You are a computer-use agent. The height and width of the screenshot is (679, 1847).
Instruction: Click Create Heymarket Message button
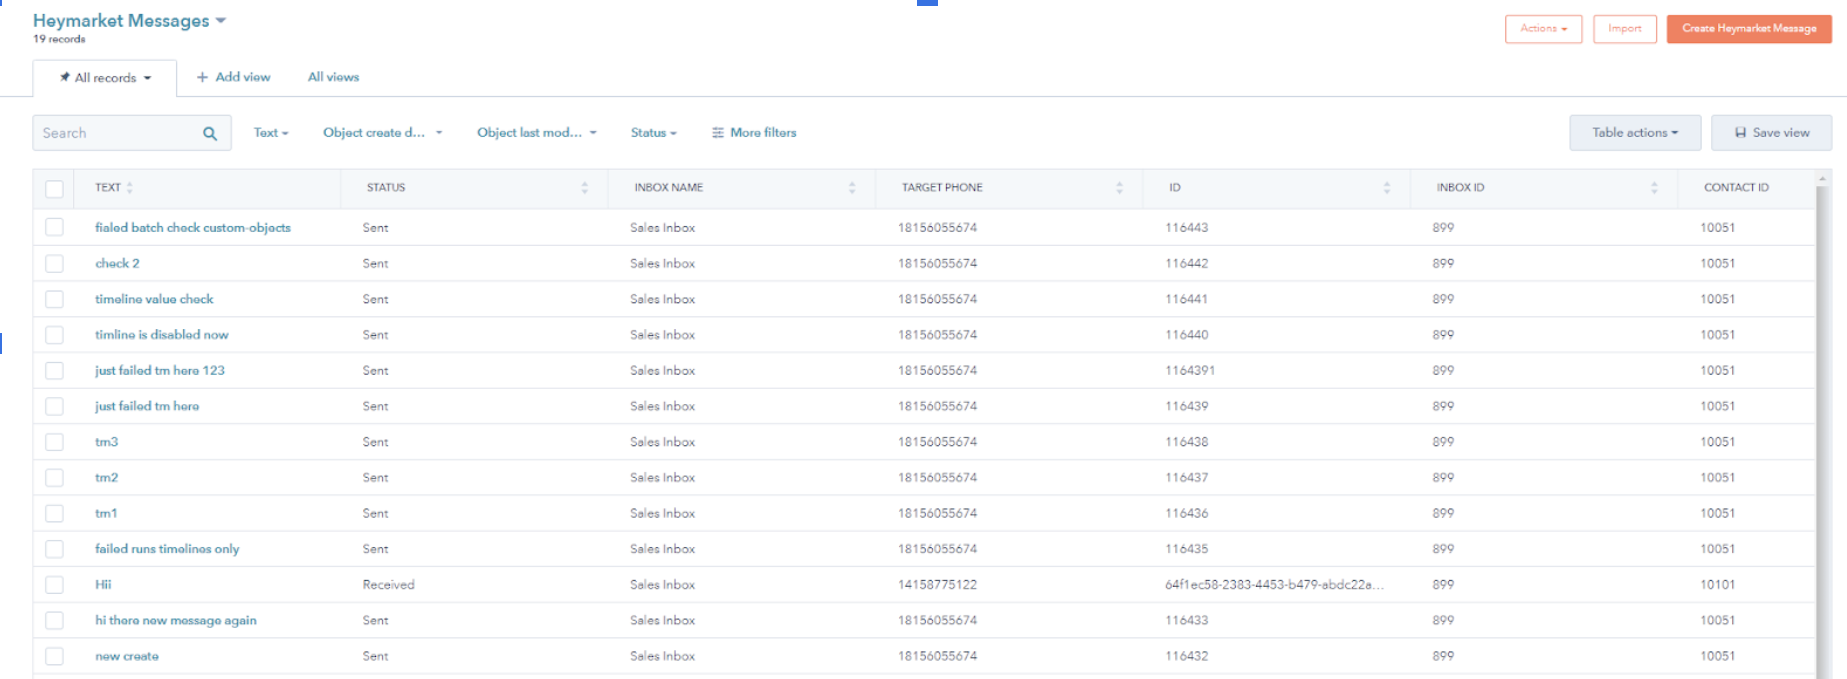click(x=1749, y=29)
